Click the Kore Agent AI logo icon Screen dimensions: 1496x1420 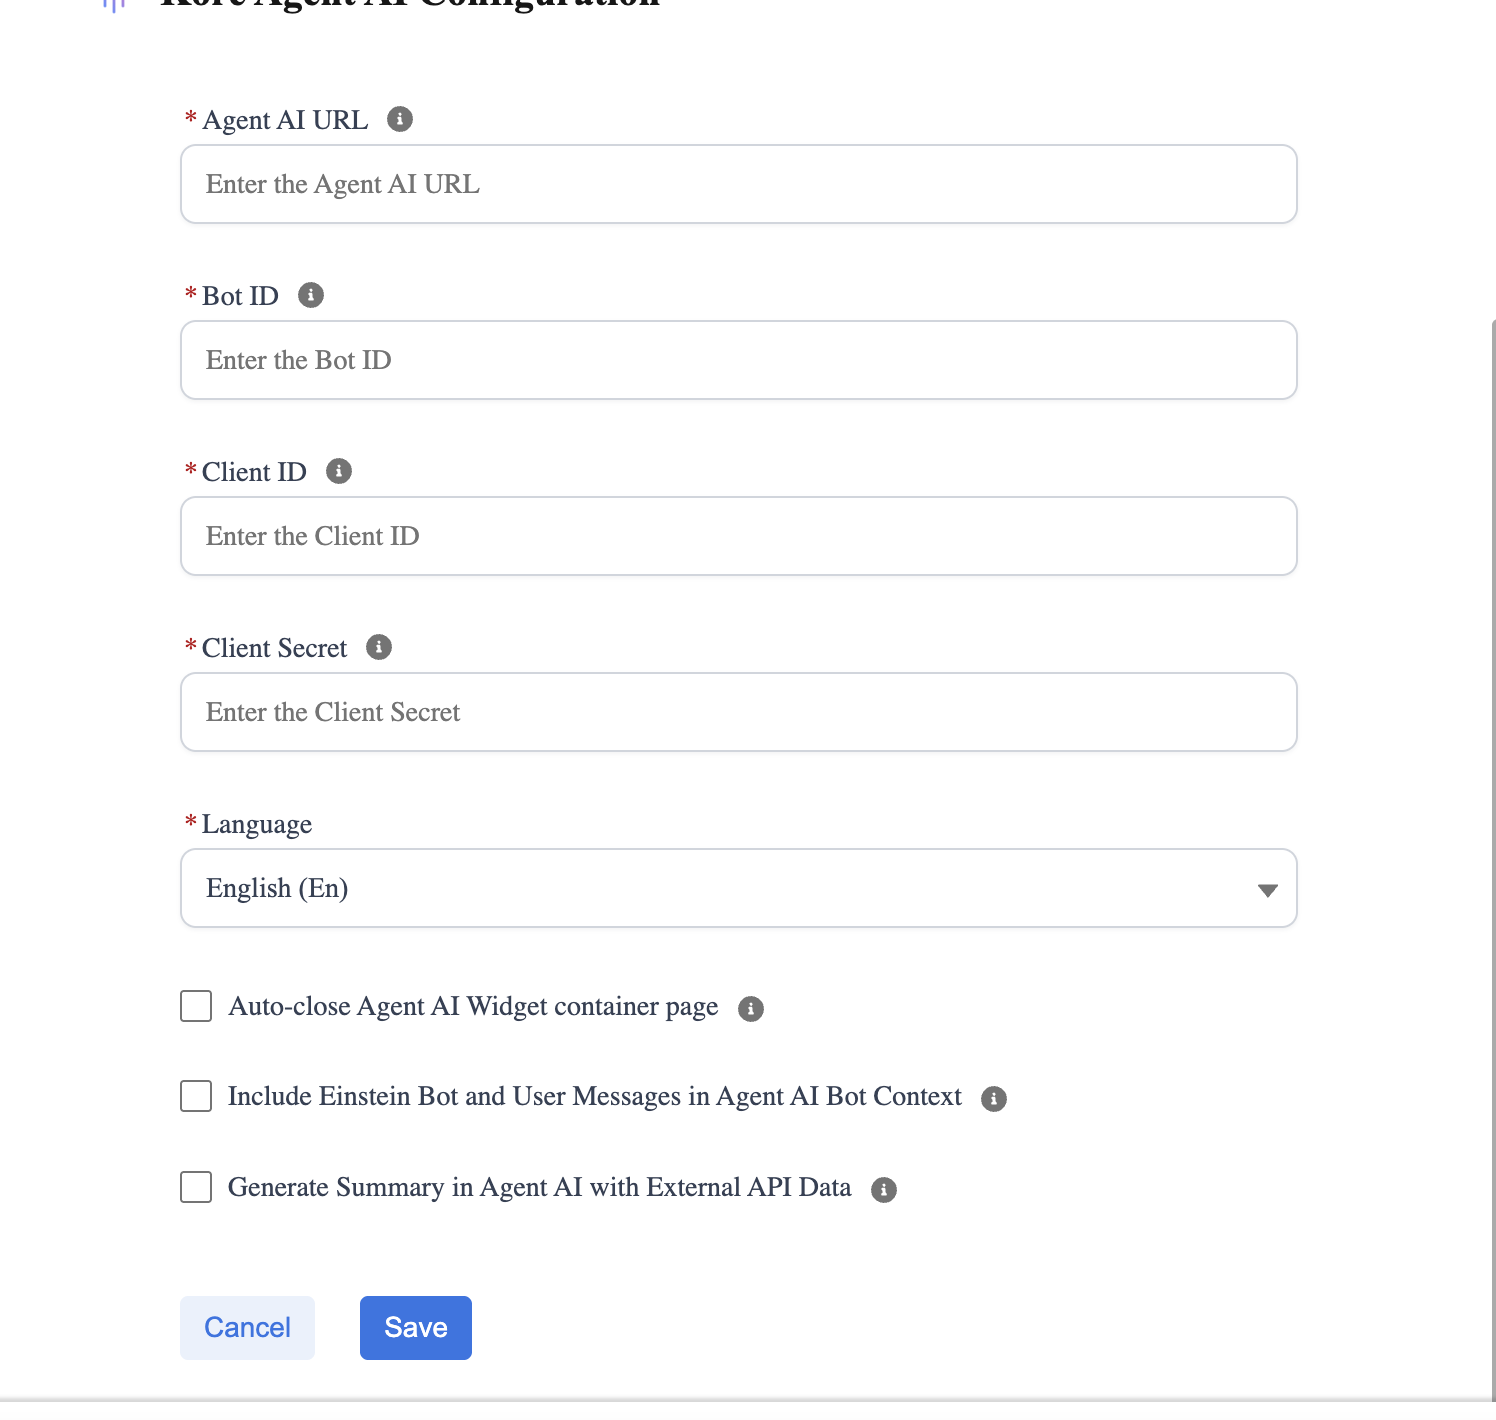coord(114,5)
